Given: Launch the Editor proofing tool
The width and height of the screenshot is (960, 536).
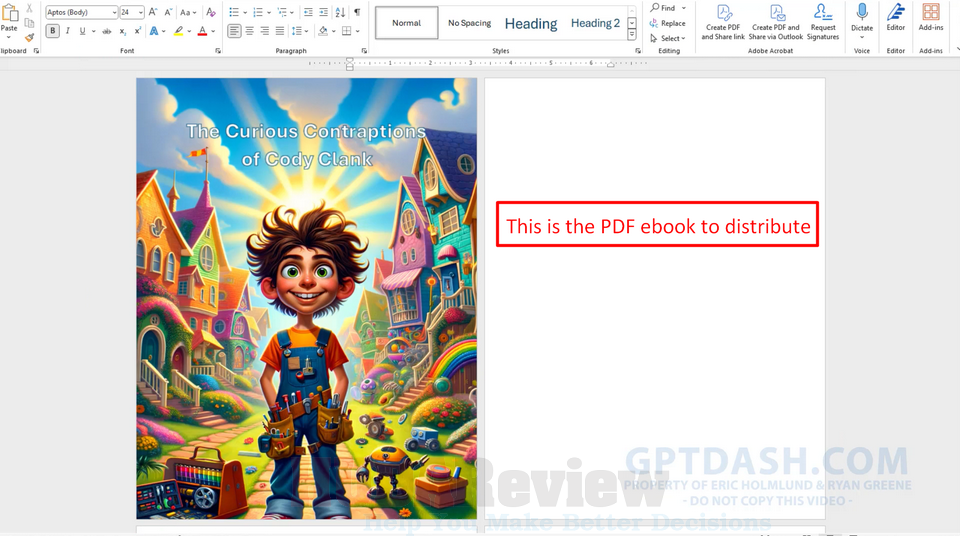Looking at the screenshot, I should 896,18.
